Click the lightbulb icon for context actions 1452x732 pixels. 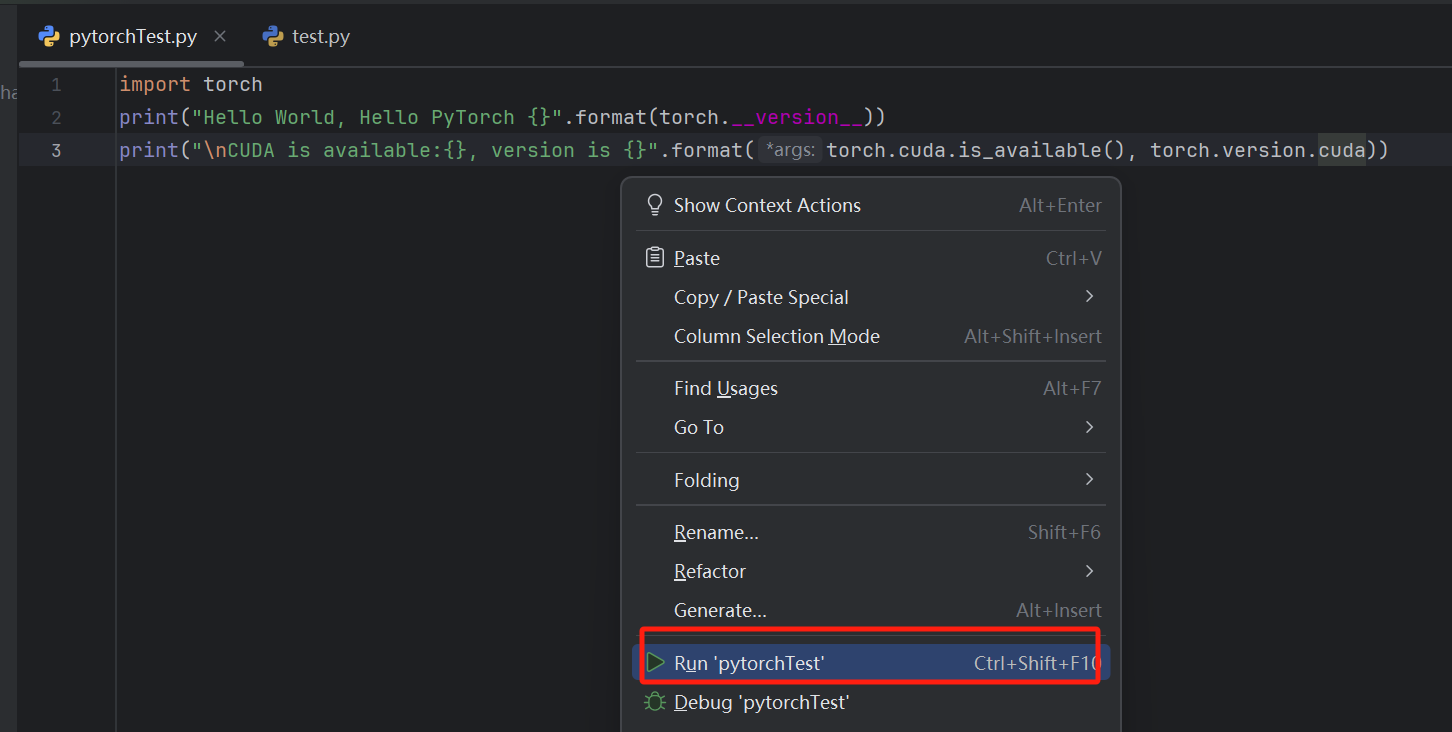[x=655, y=205]
